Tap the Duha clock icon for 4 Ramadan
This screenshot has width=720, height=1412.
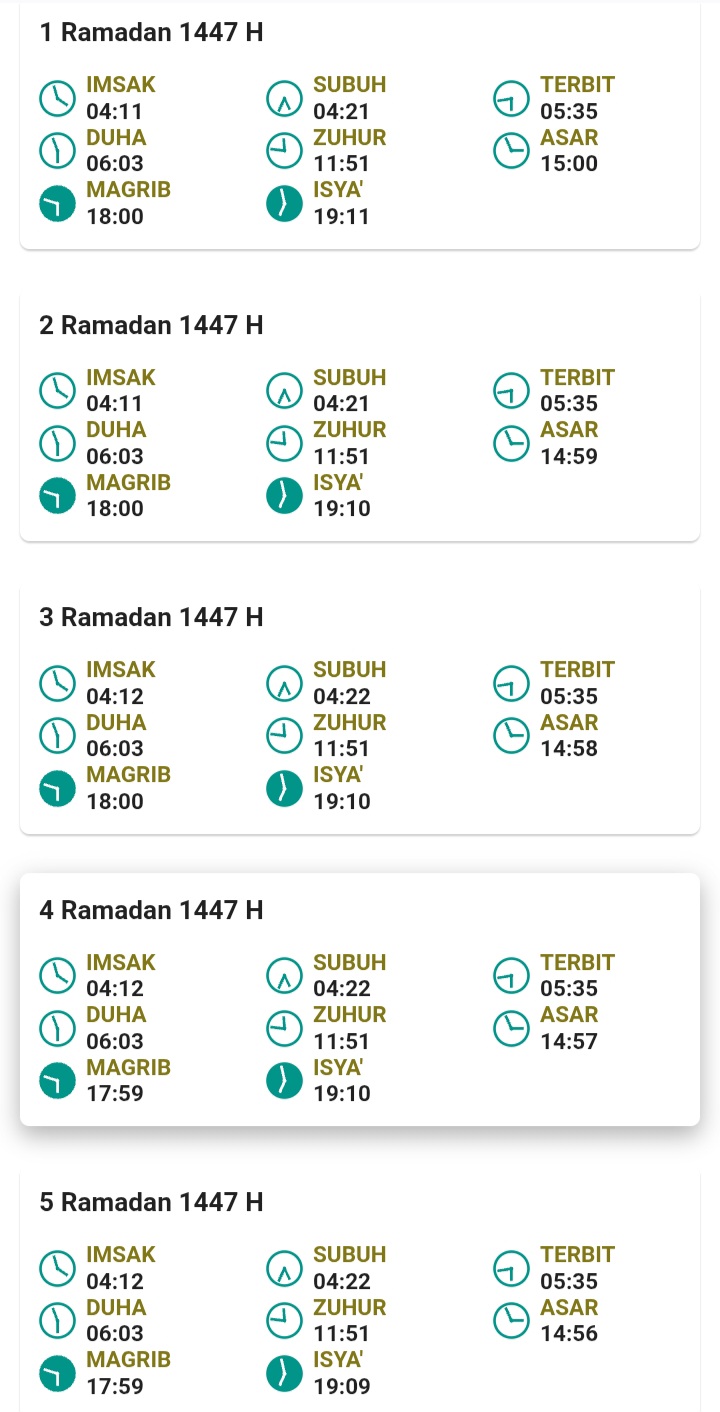pos(57,1028)
